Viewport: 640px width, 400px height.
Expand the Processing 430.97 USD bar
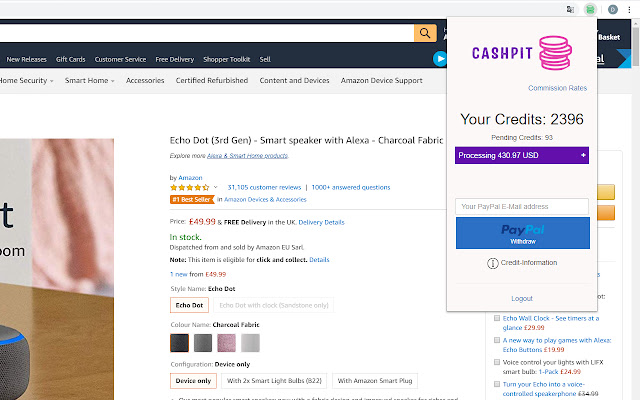(x=522, y=155)
